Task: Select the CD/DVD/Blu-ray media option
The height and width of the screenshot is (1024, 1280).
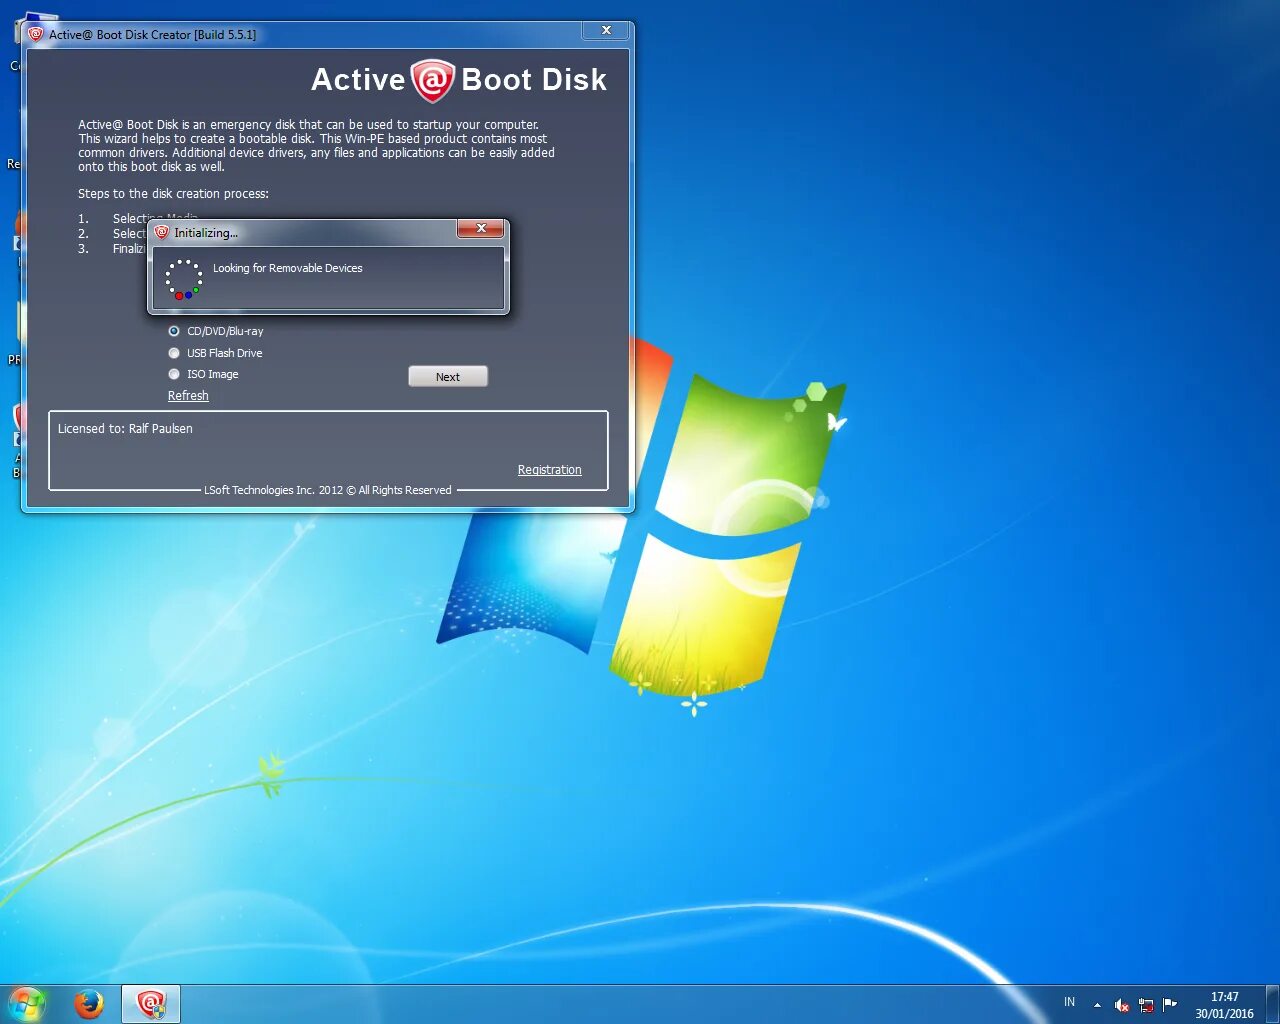Action: click(x=173, y=331)
